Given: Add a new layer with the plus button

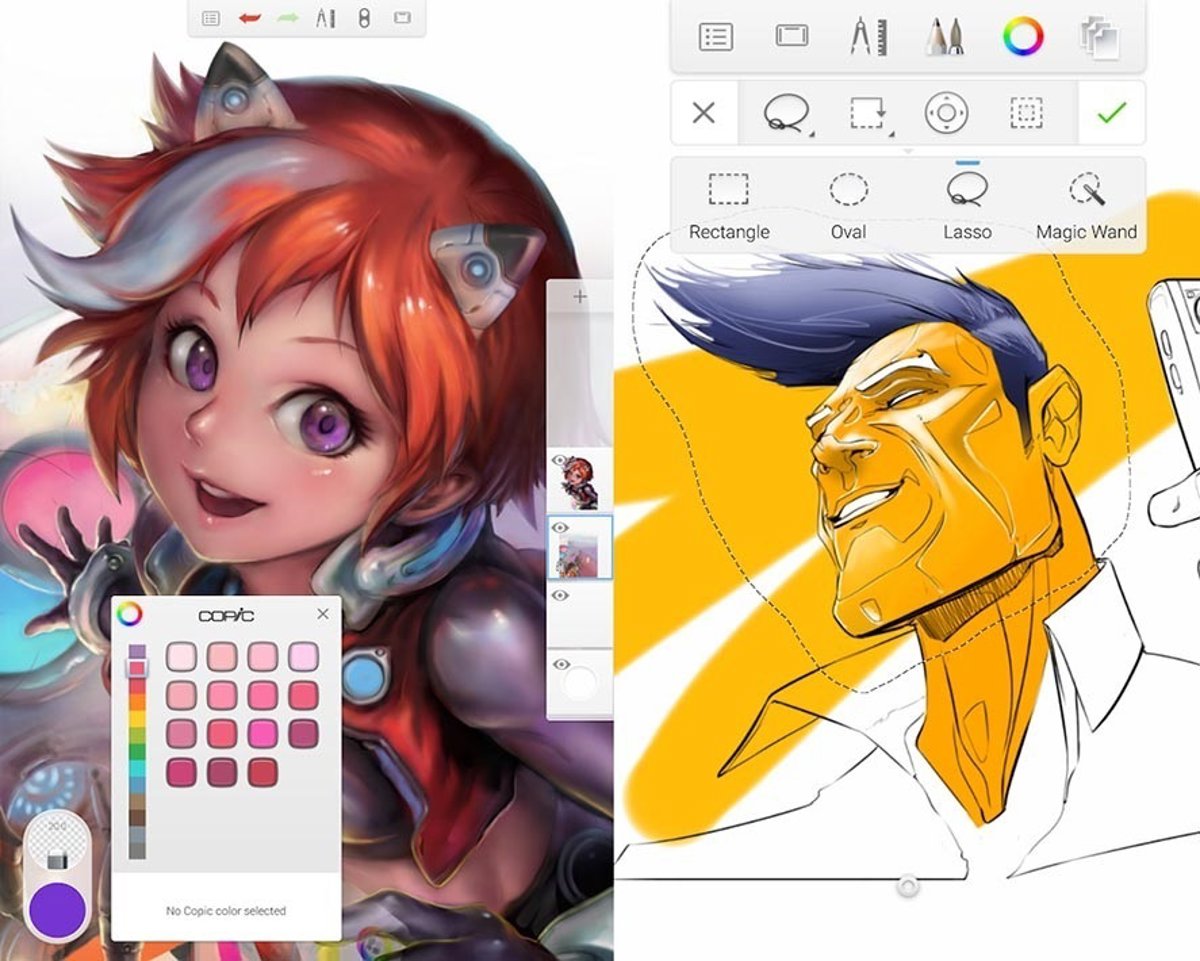Looking at the screenshot, I should tap(580, 296).
